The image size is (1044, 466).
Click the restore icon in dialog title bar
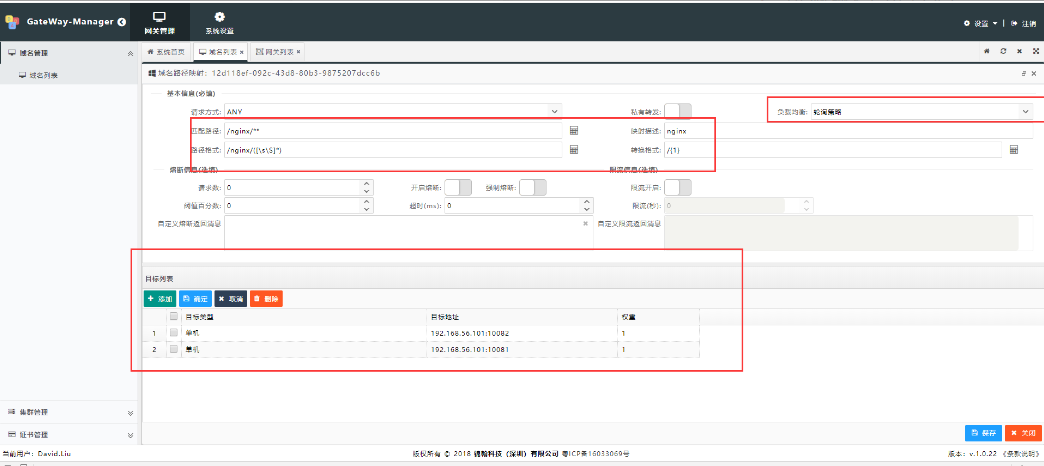[1024, 73]
